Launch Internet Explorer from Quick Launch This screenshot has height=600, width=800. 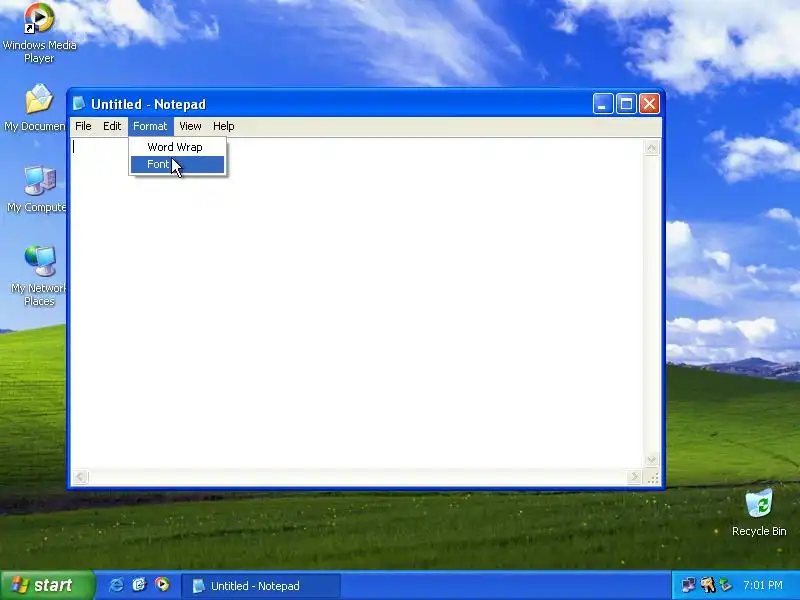click(x=116, y=585)
